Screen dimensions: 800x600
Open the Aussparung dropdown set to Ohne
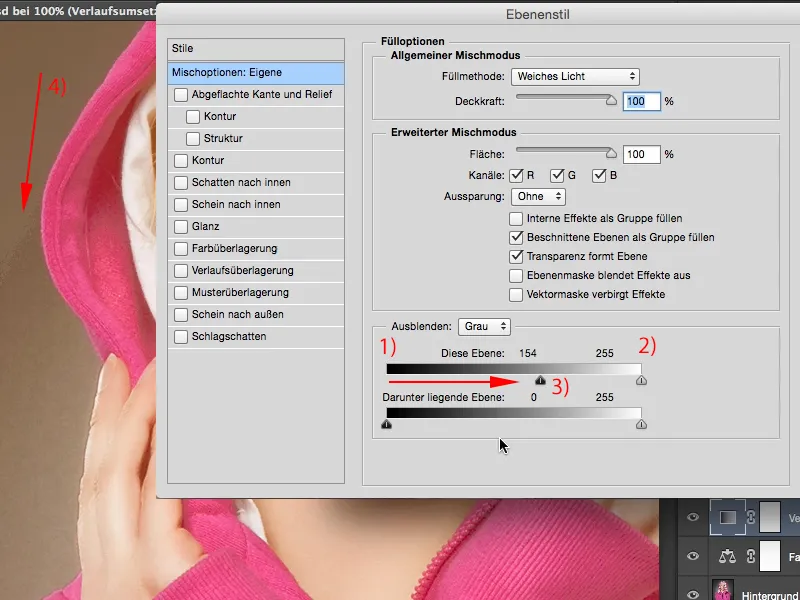click(x=538, y=196)
